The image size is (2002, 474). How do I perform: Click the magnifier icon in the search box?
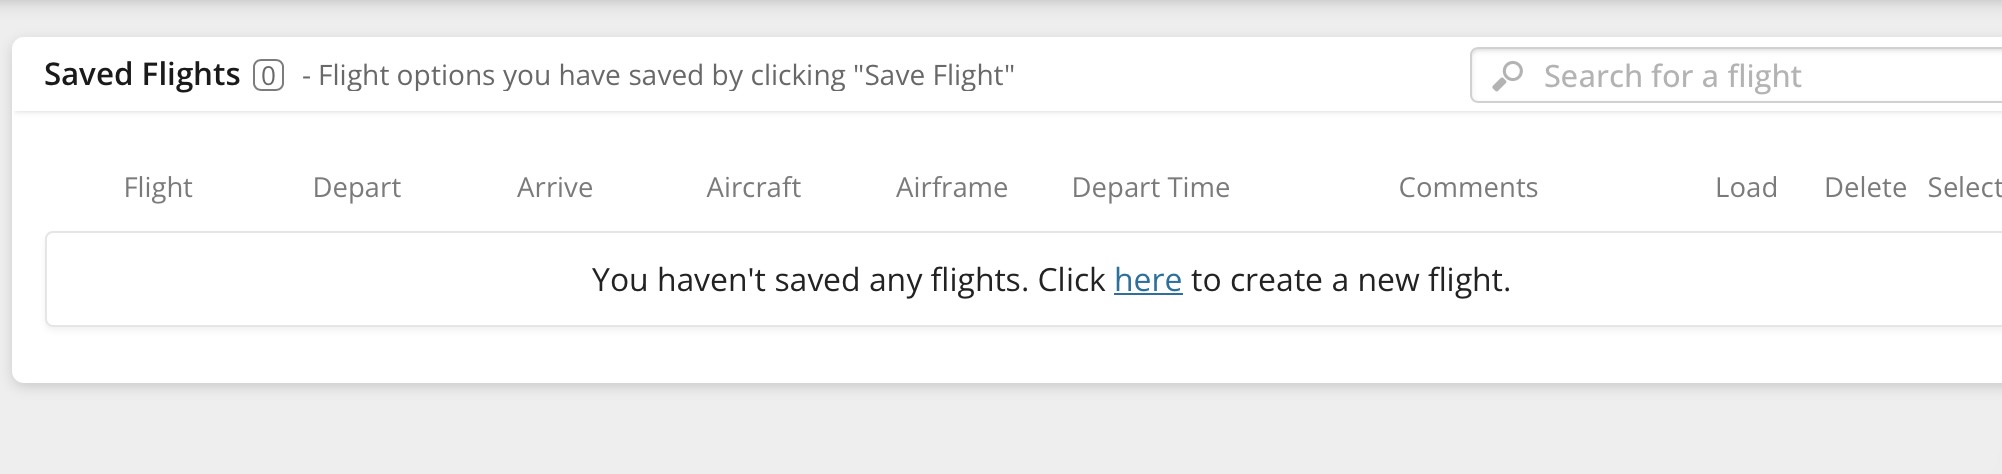tap(1507, 76)
